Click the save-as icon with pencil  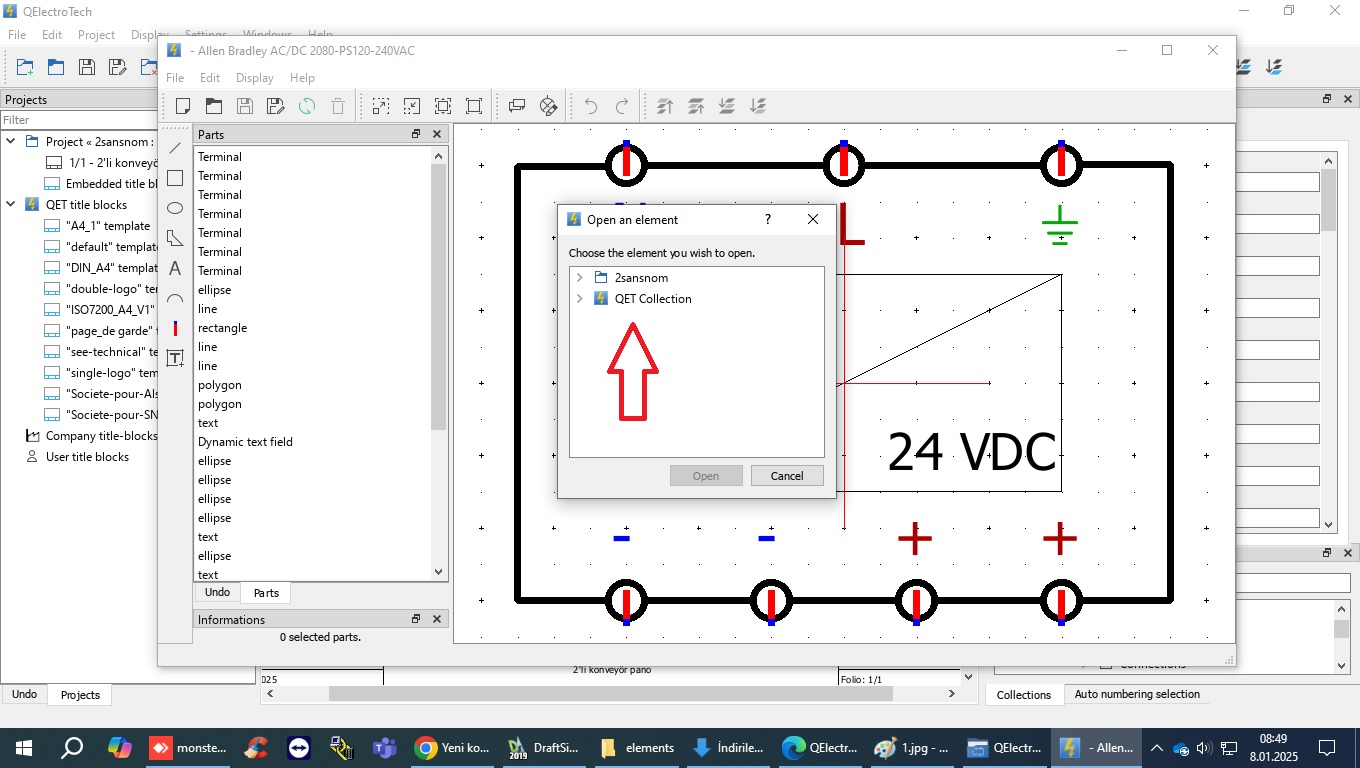pos(276,106)
